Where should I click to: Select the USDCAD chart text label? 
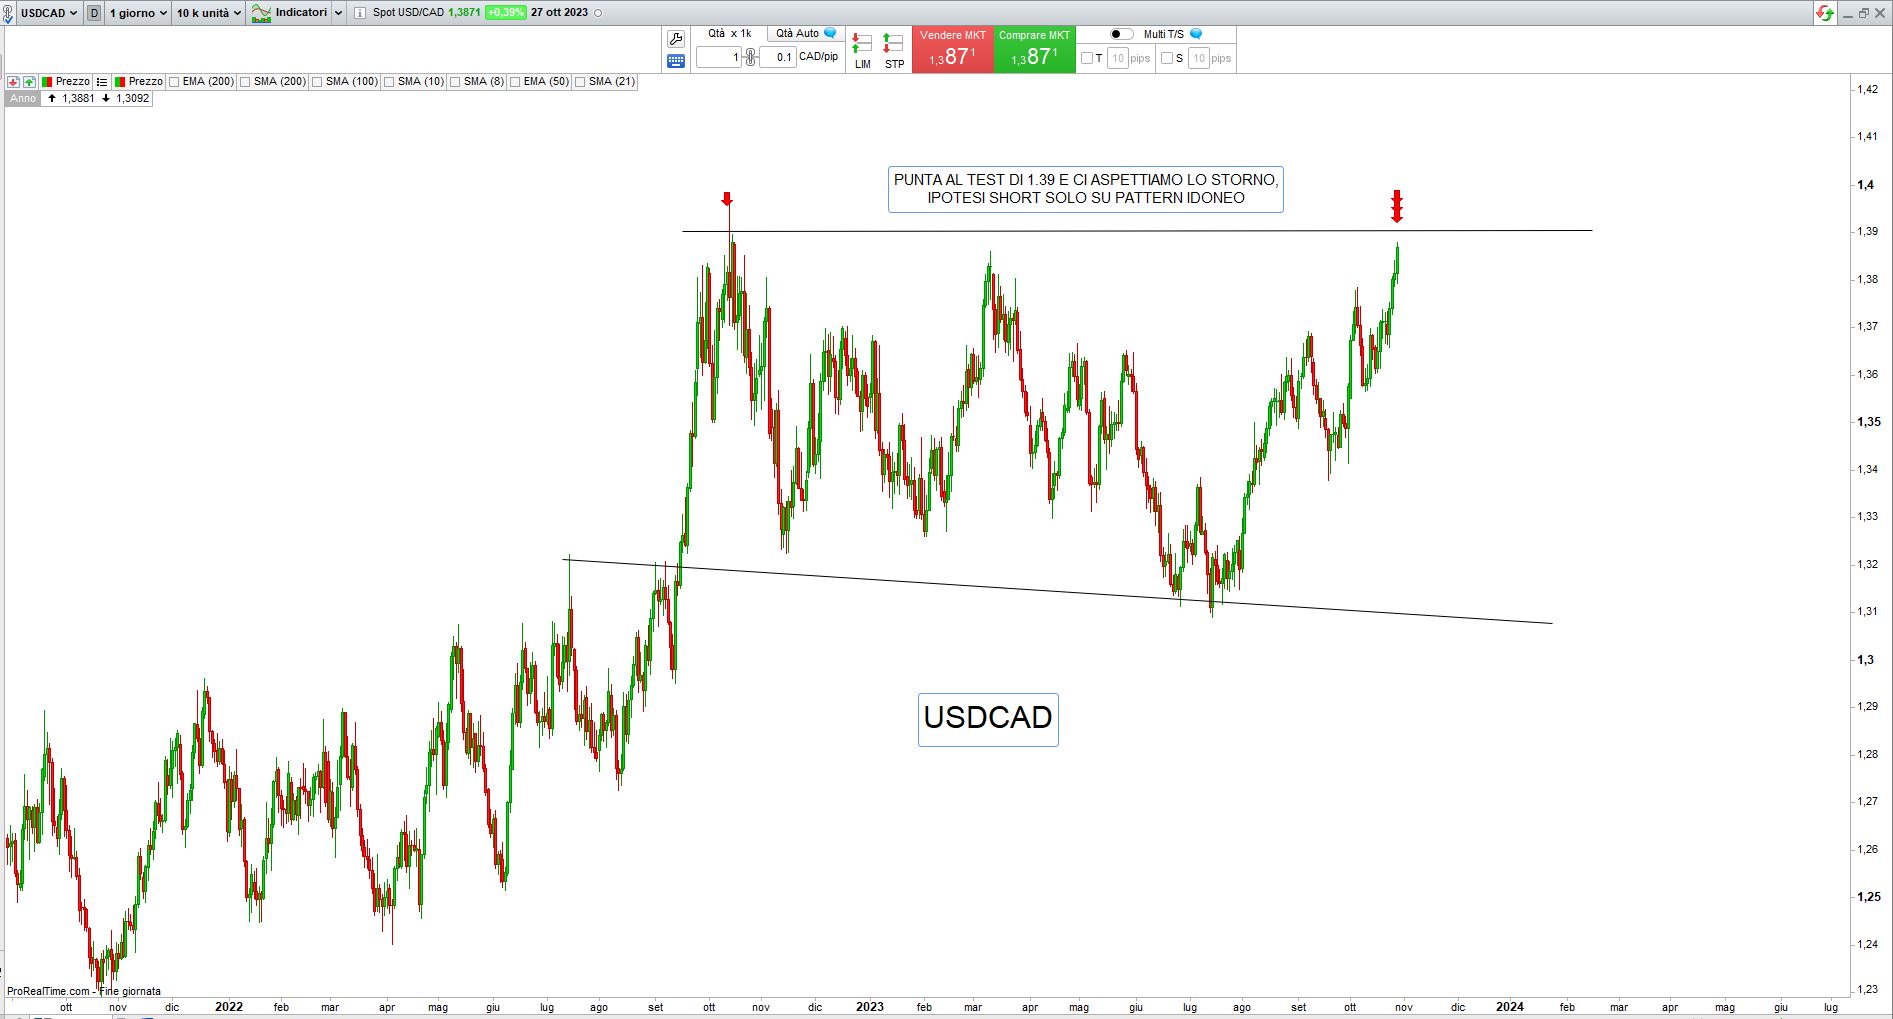(x=988, y=718)
